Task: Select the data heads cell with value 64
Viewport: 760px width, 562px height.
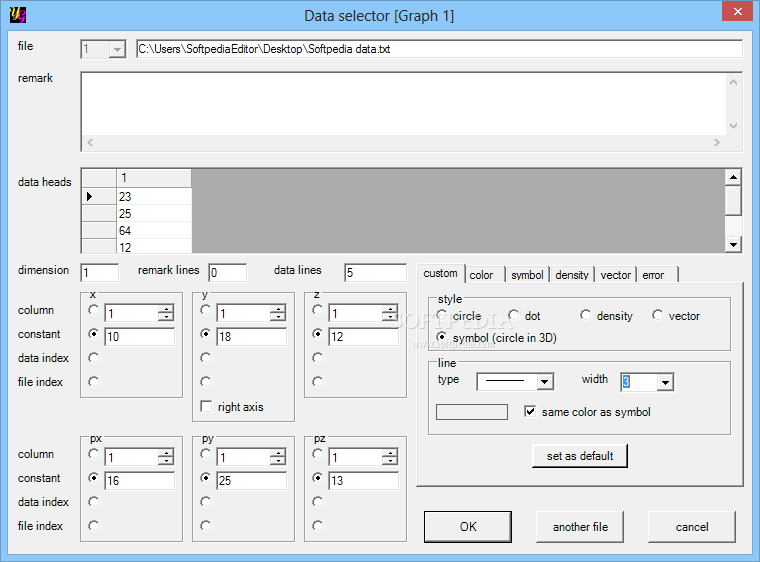Action: coord(154,230)
